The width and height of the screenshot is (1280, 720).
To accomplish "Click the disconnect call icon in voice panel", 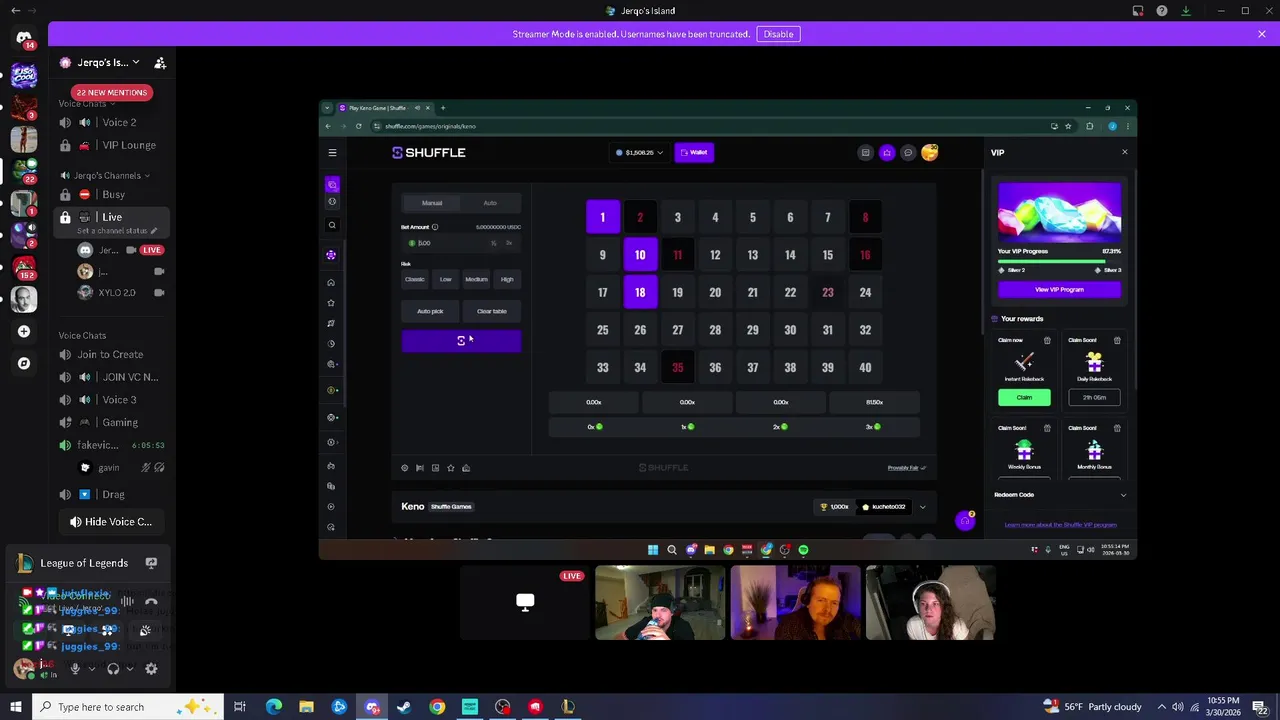I will (151, 602).
